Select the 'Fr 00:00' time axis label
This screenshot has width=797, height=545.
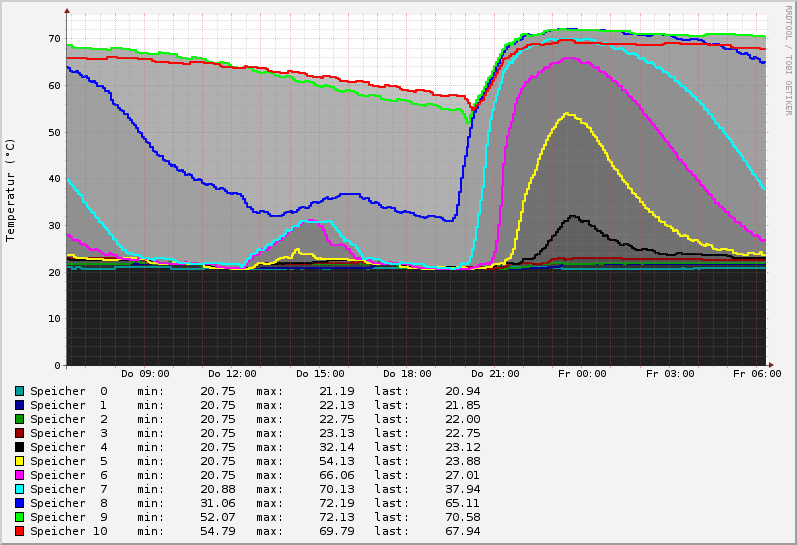[x=582, y=374]
